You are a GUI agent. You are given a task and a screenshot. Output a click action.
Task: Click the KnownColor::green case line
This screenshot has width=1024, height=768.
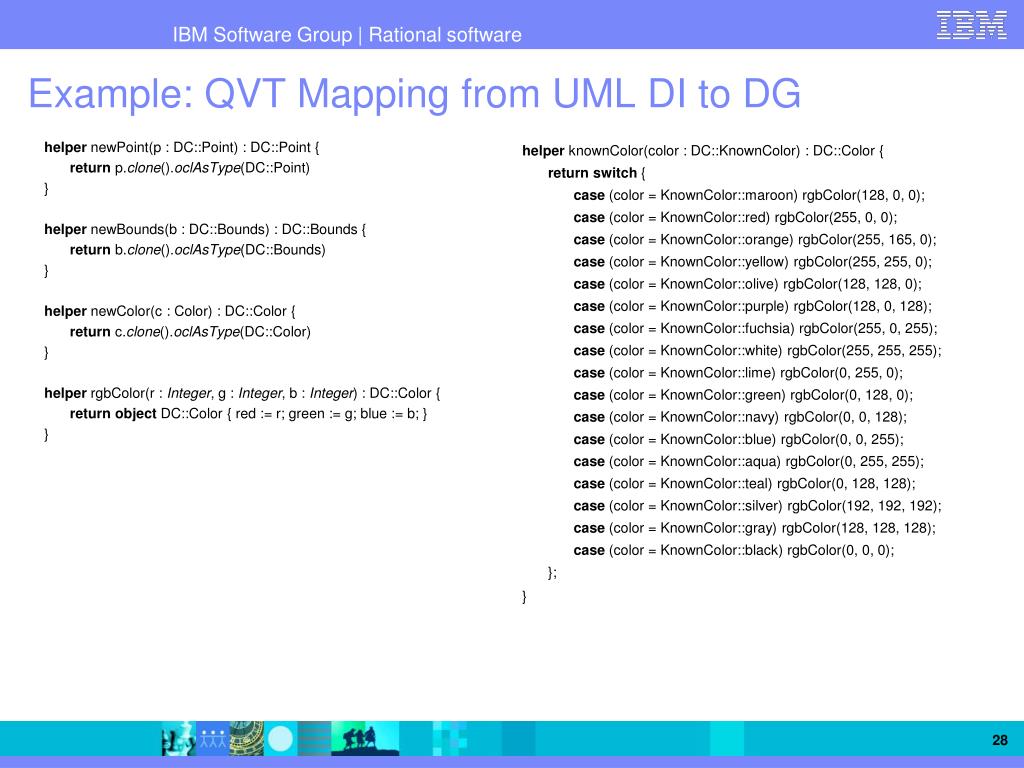click(743, 395)
